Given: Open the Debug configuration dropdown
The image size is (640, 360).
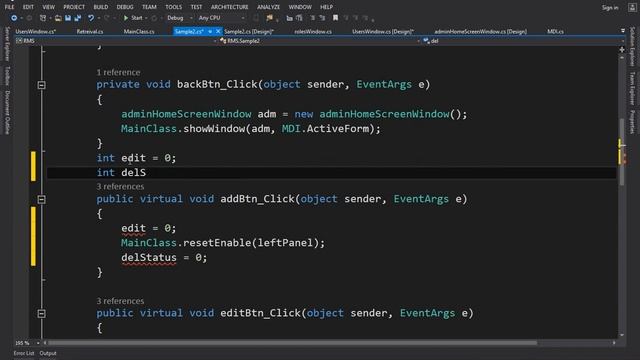Looking at the screenshot, I should tap(180, 18).
